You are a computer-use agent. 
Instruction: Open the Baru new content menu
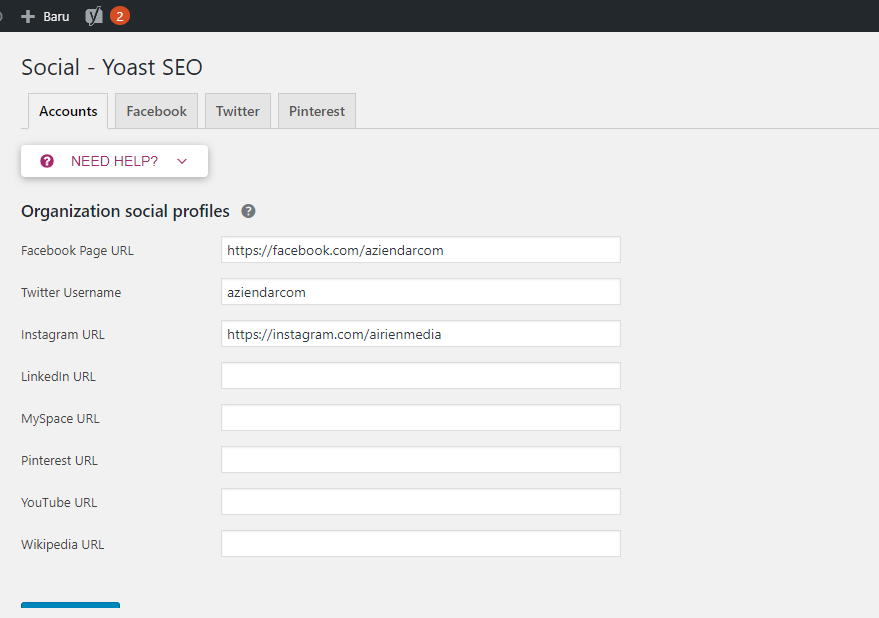45,17
